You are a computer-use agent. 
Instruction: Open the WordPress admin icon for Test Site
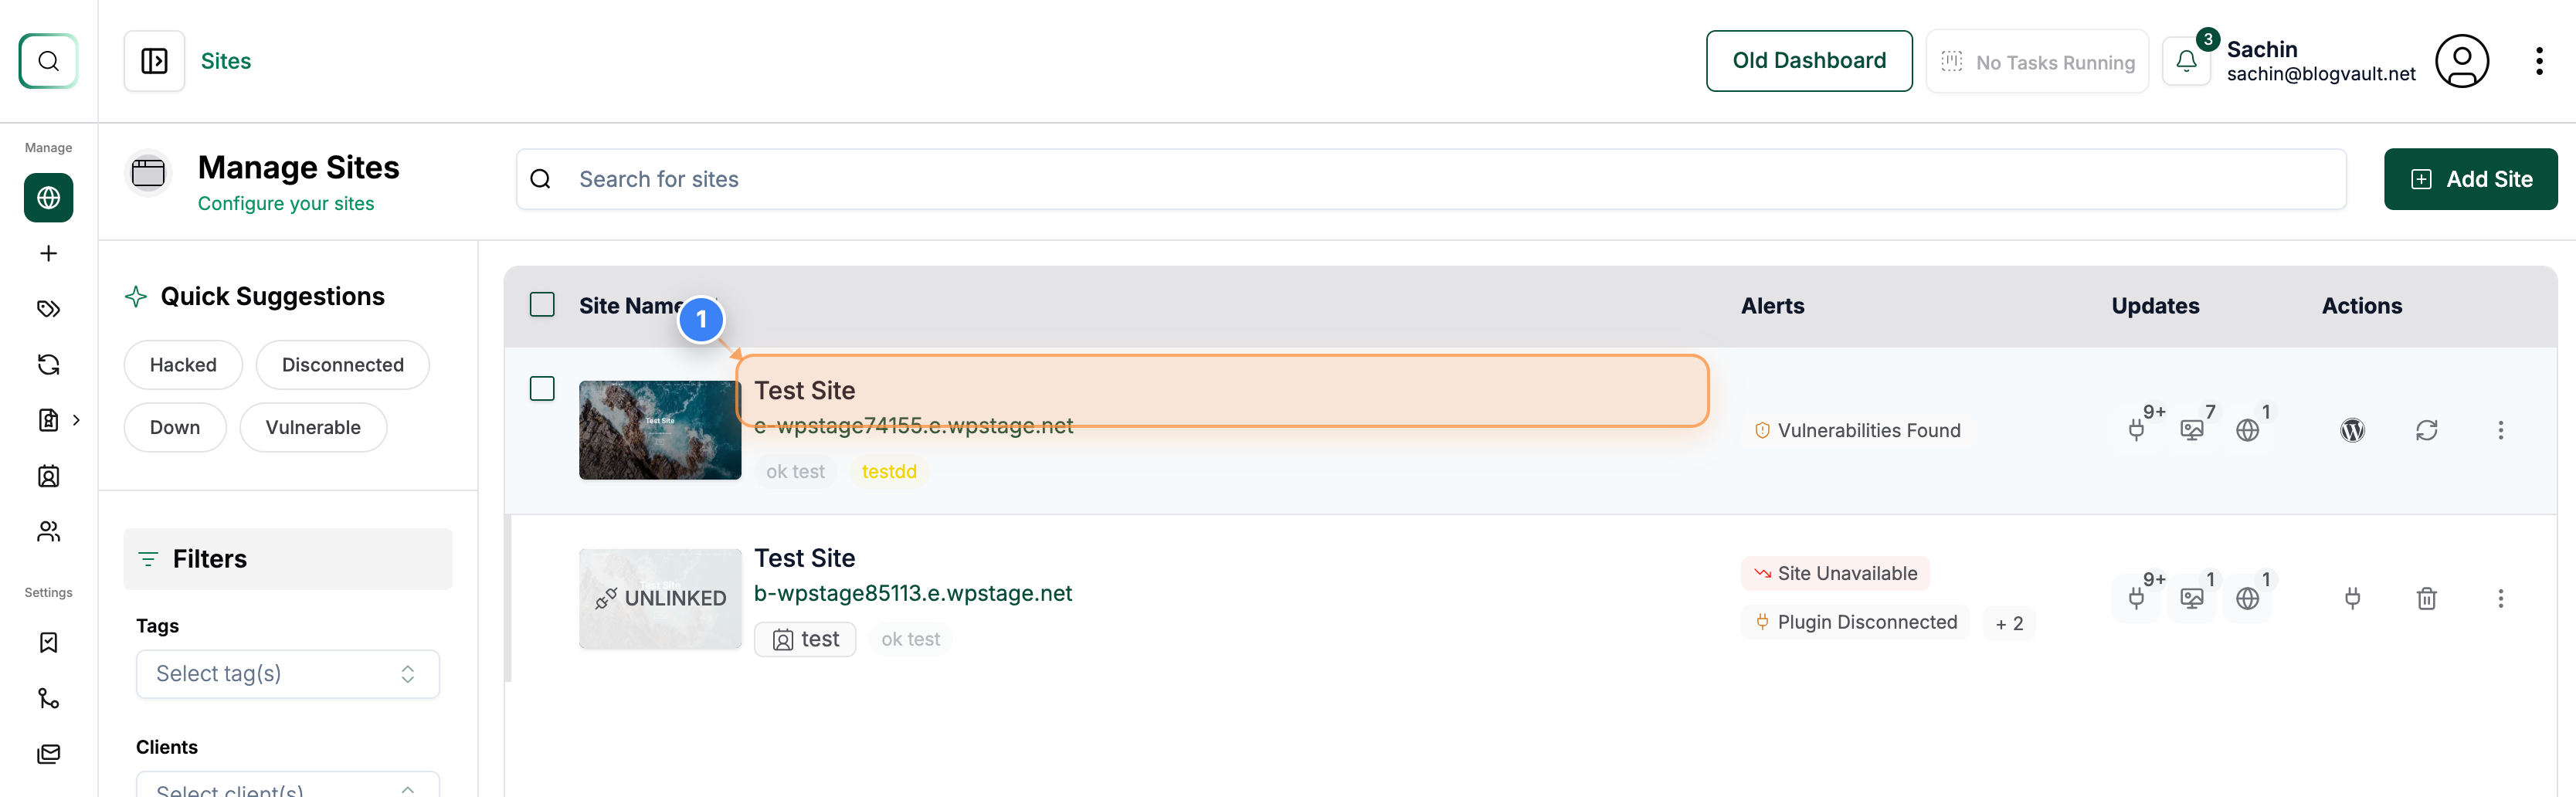tap(2352, 430)
